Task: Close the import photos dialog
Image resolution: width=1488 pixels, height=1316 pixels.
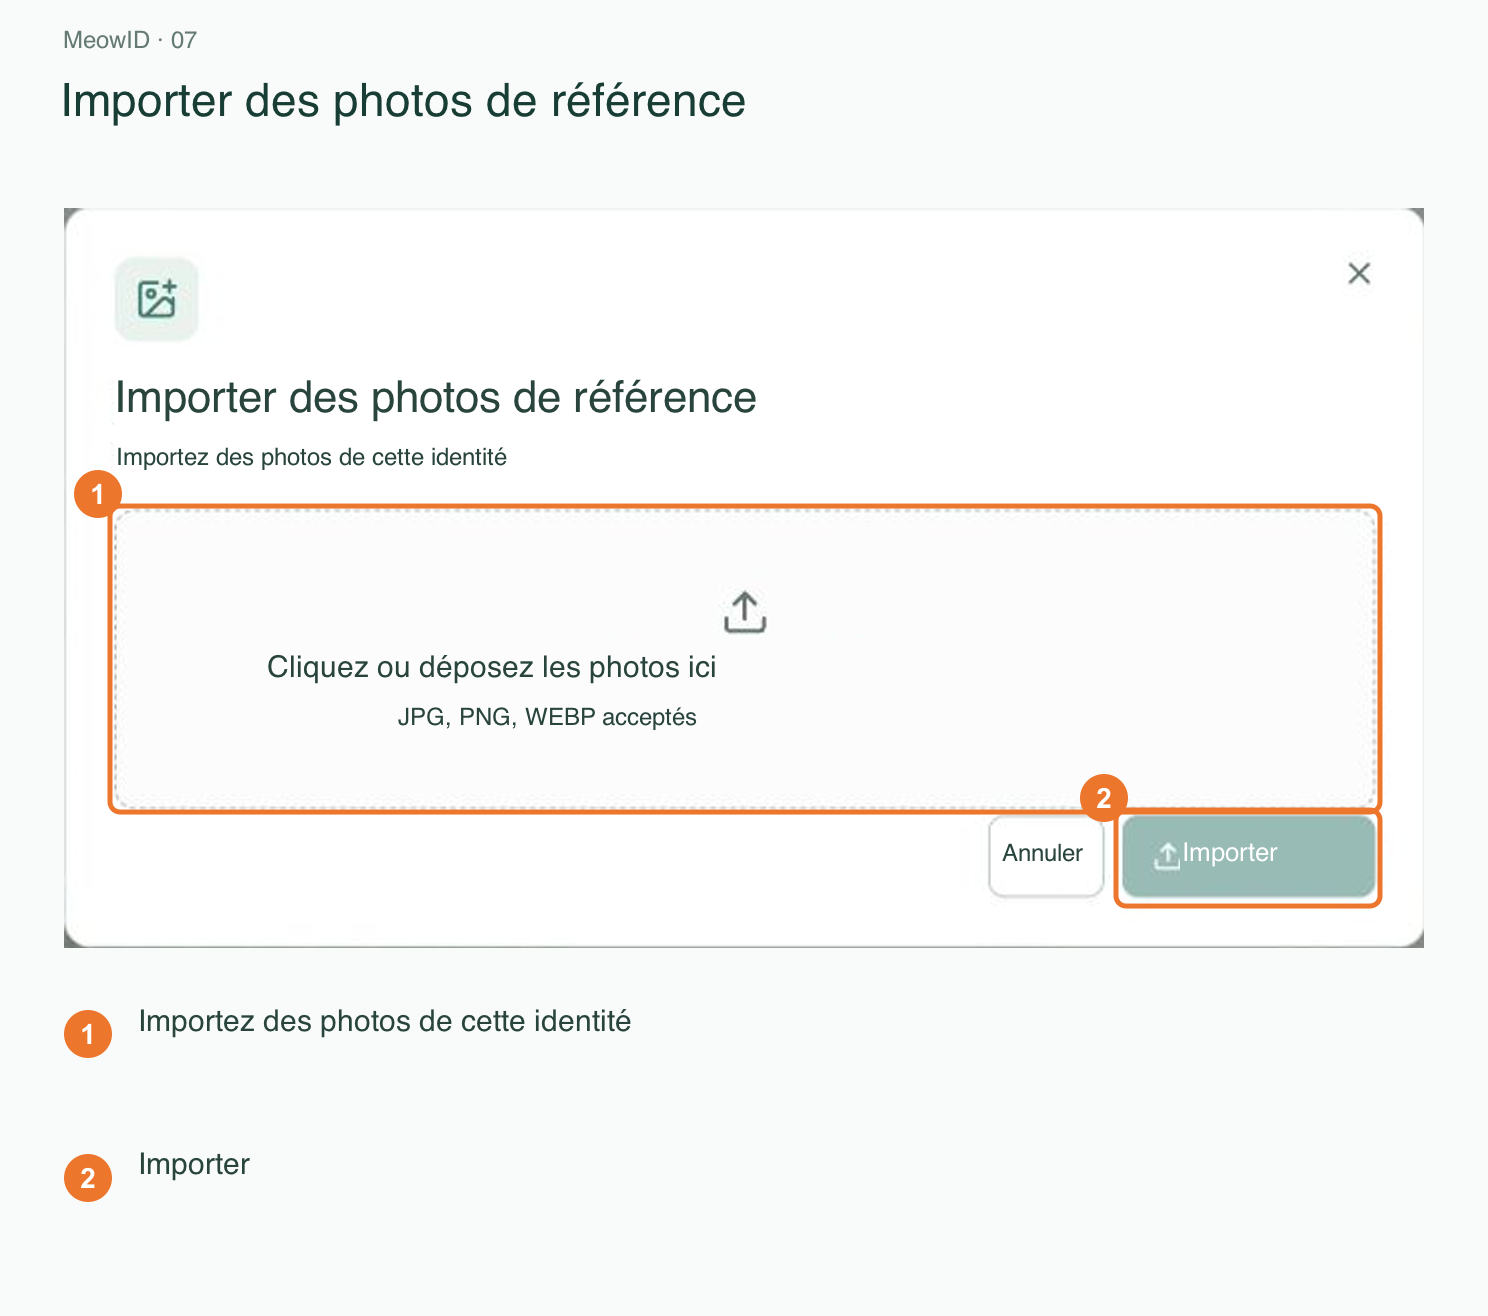Action: 1359,273
